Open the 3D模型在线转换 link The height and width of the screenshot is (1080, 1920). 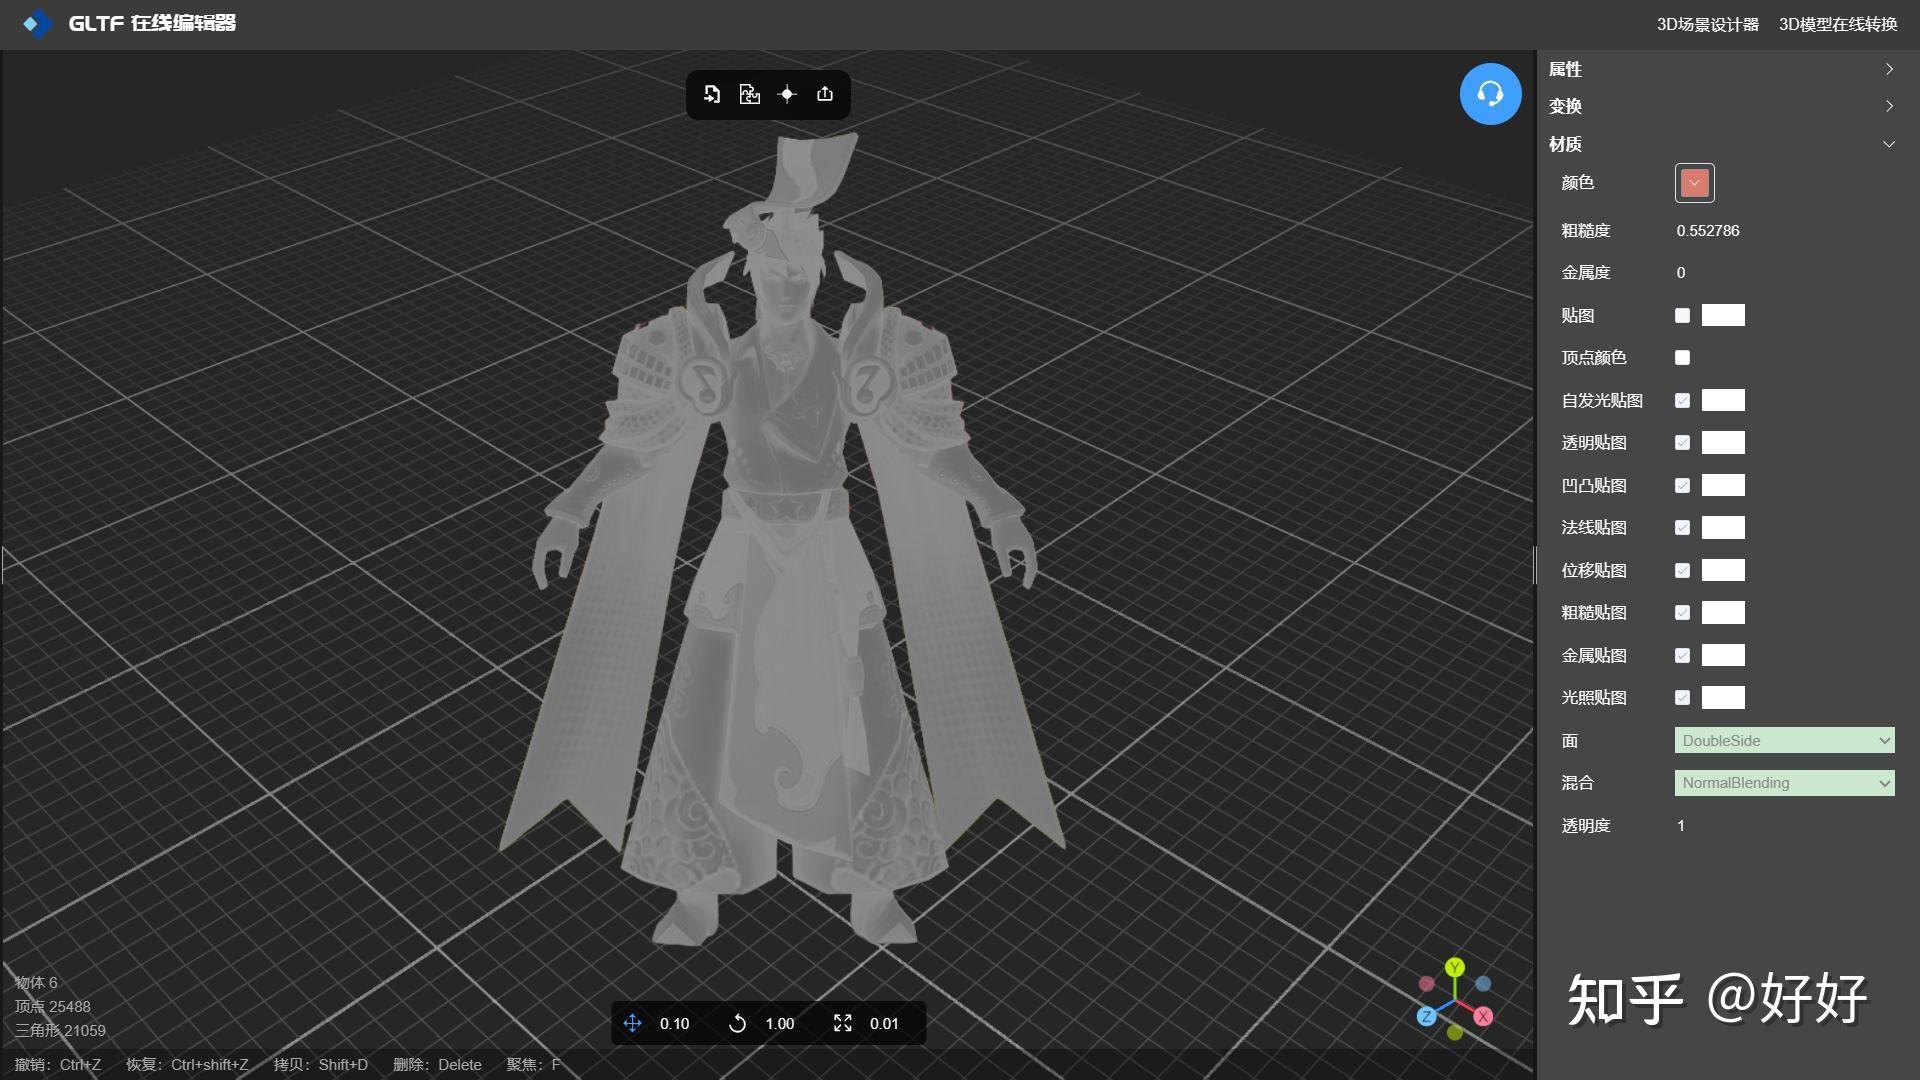pyautogui.click(x=1838, y=24)
